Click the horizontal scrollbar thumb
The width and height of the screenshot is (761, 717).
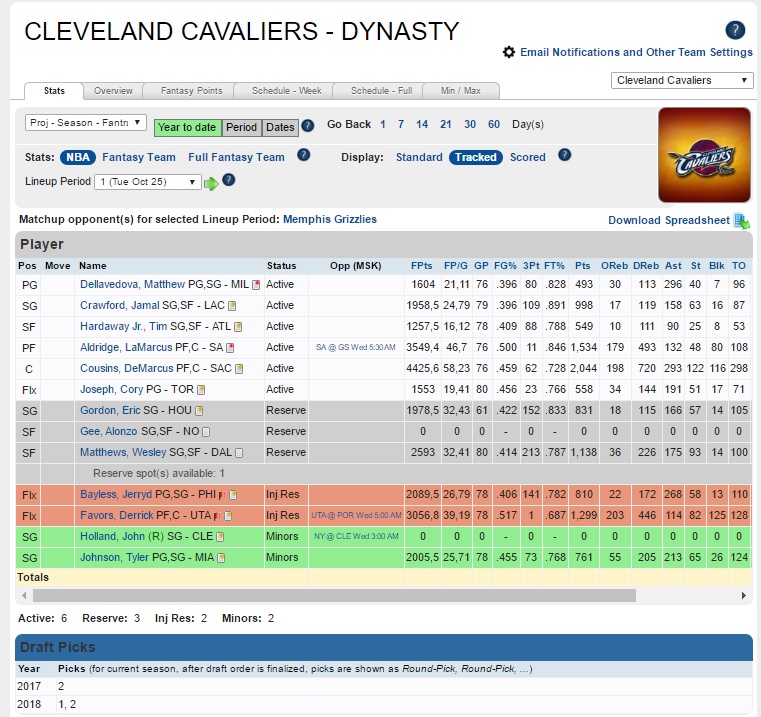pos(334,595)
